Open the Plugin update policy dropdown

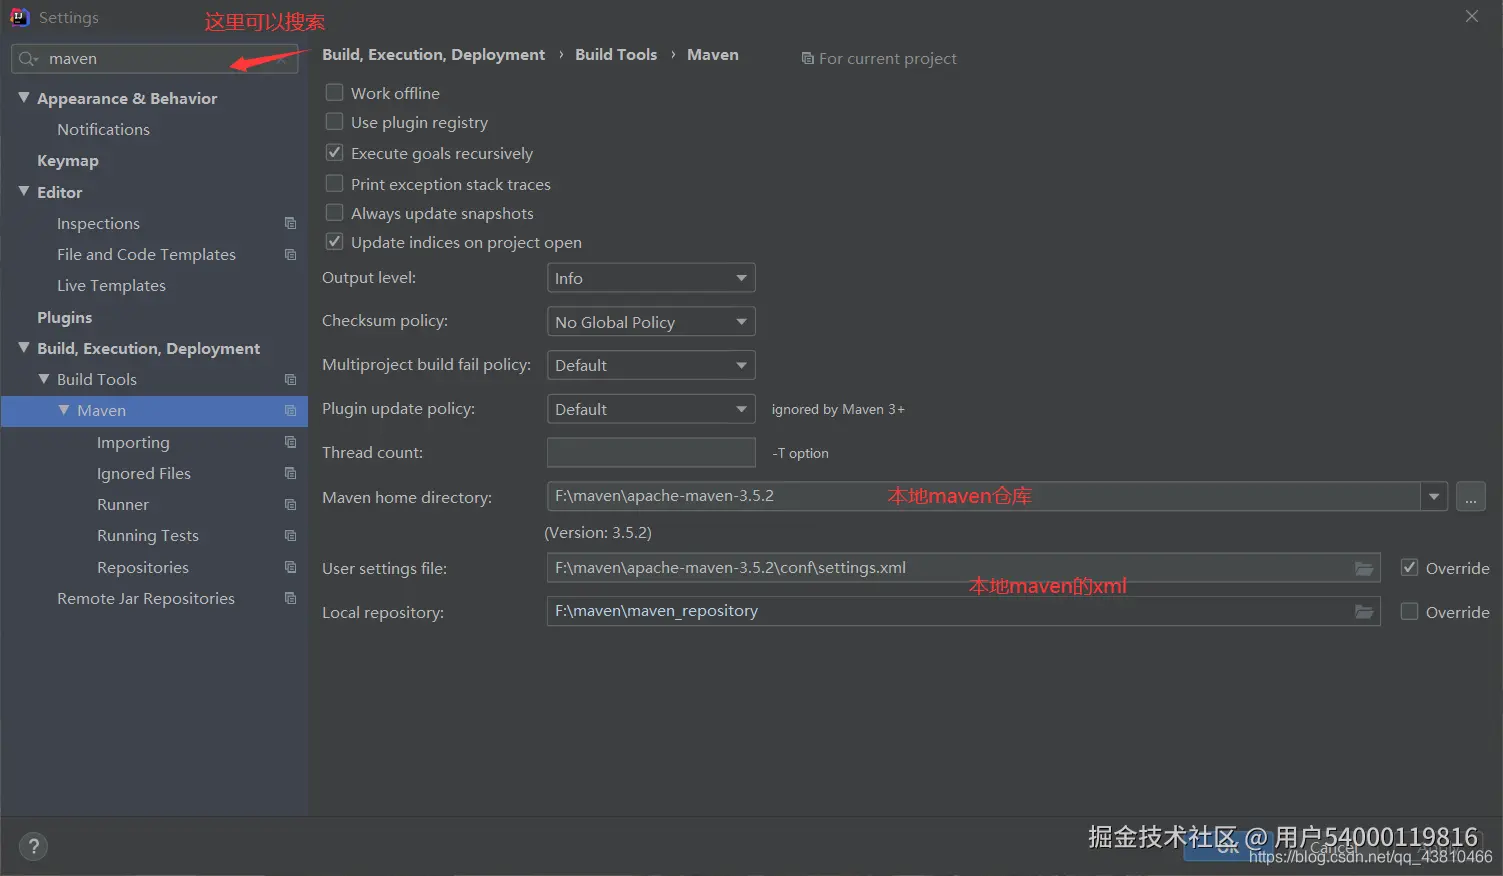(651, 409)
